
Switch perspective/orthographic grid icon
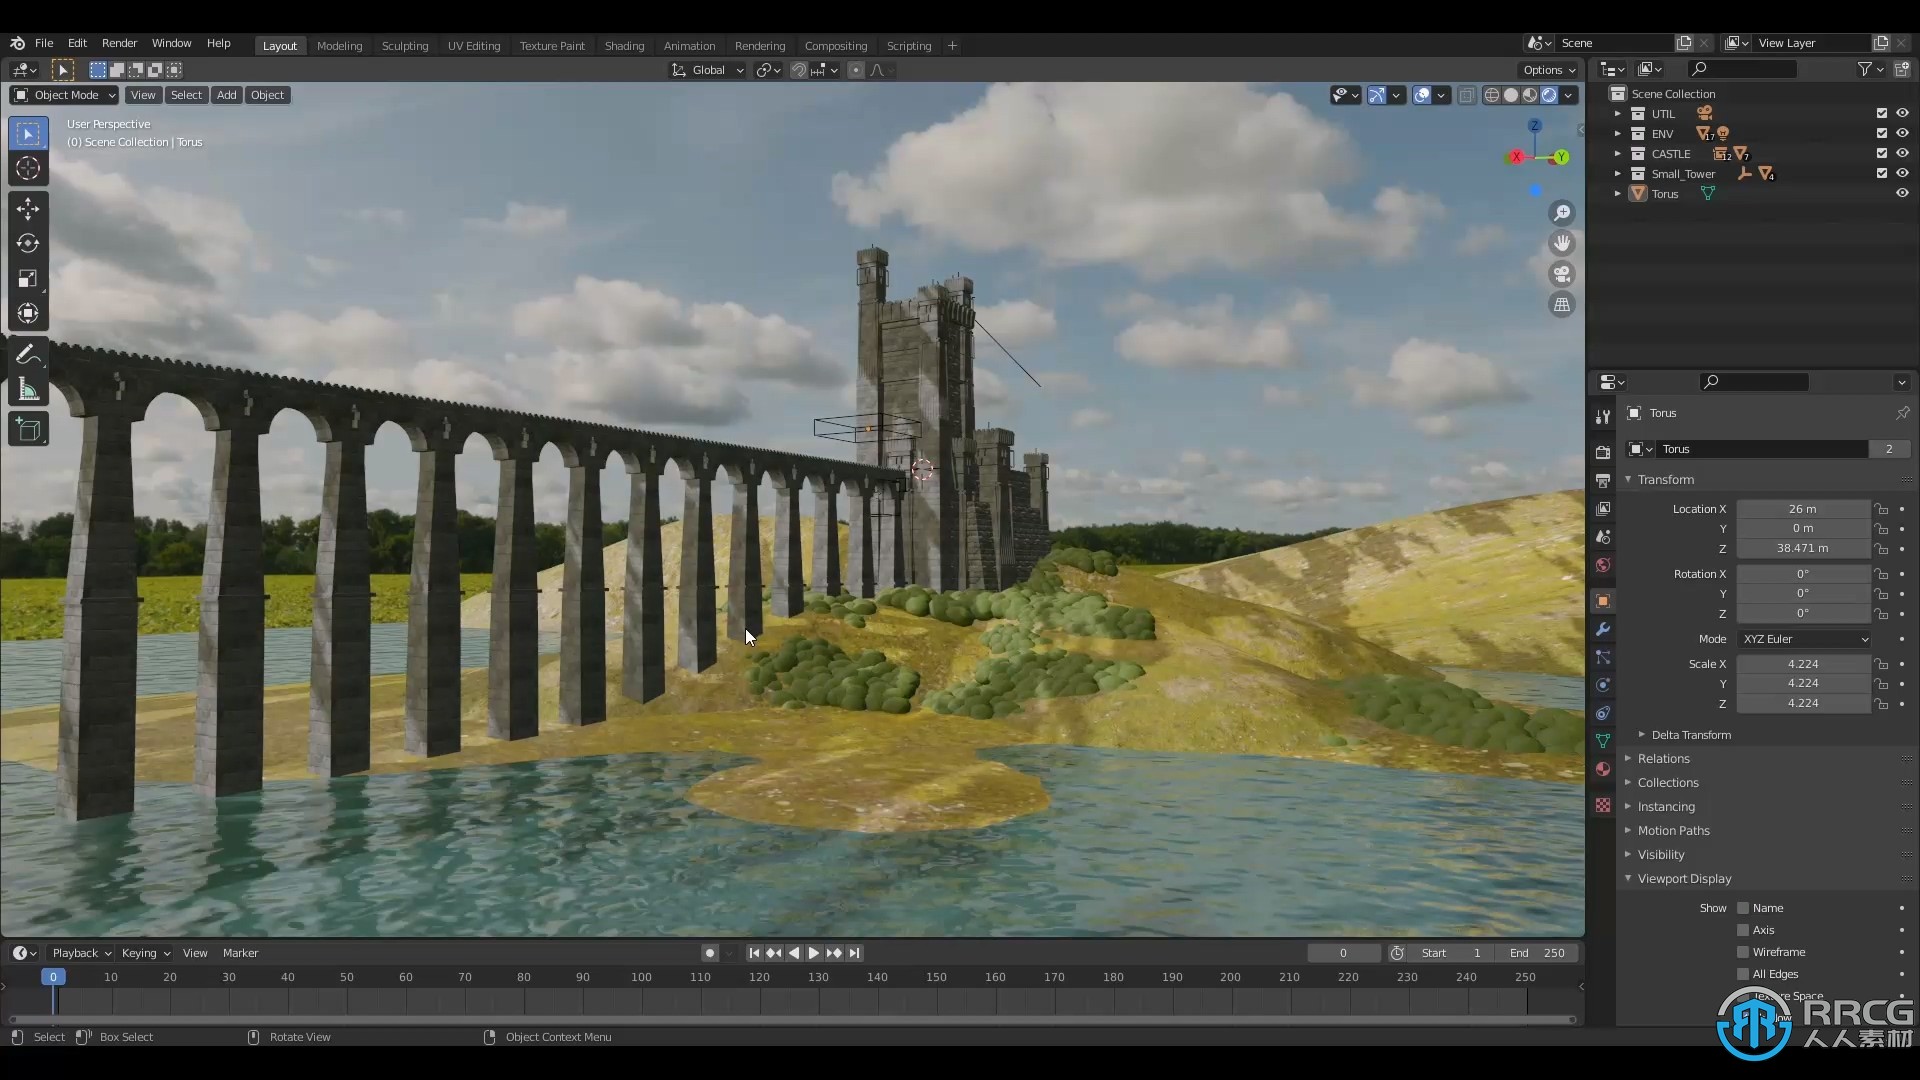[x=1561, y=304]
